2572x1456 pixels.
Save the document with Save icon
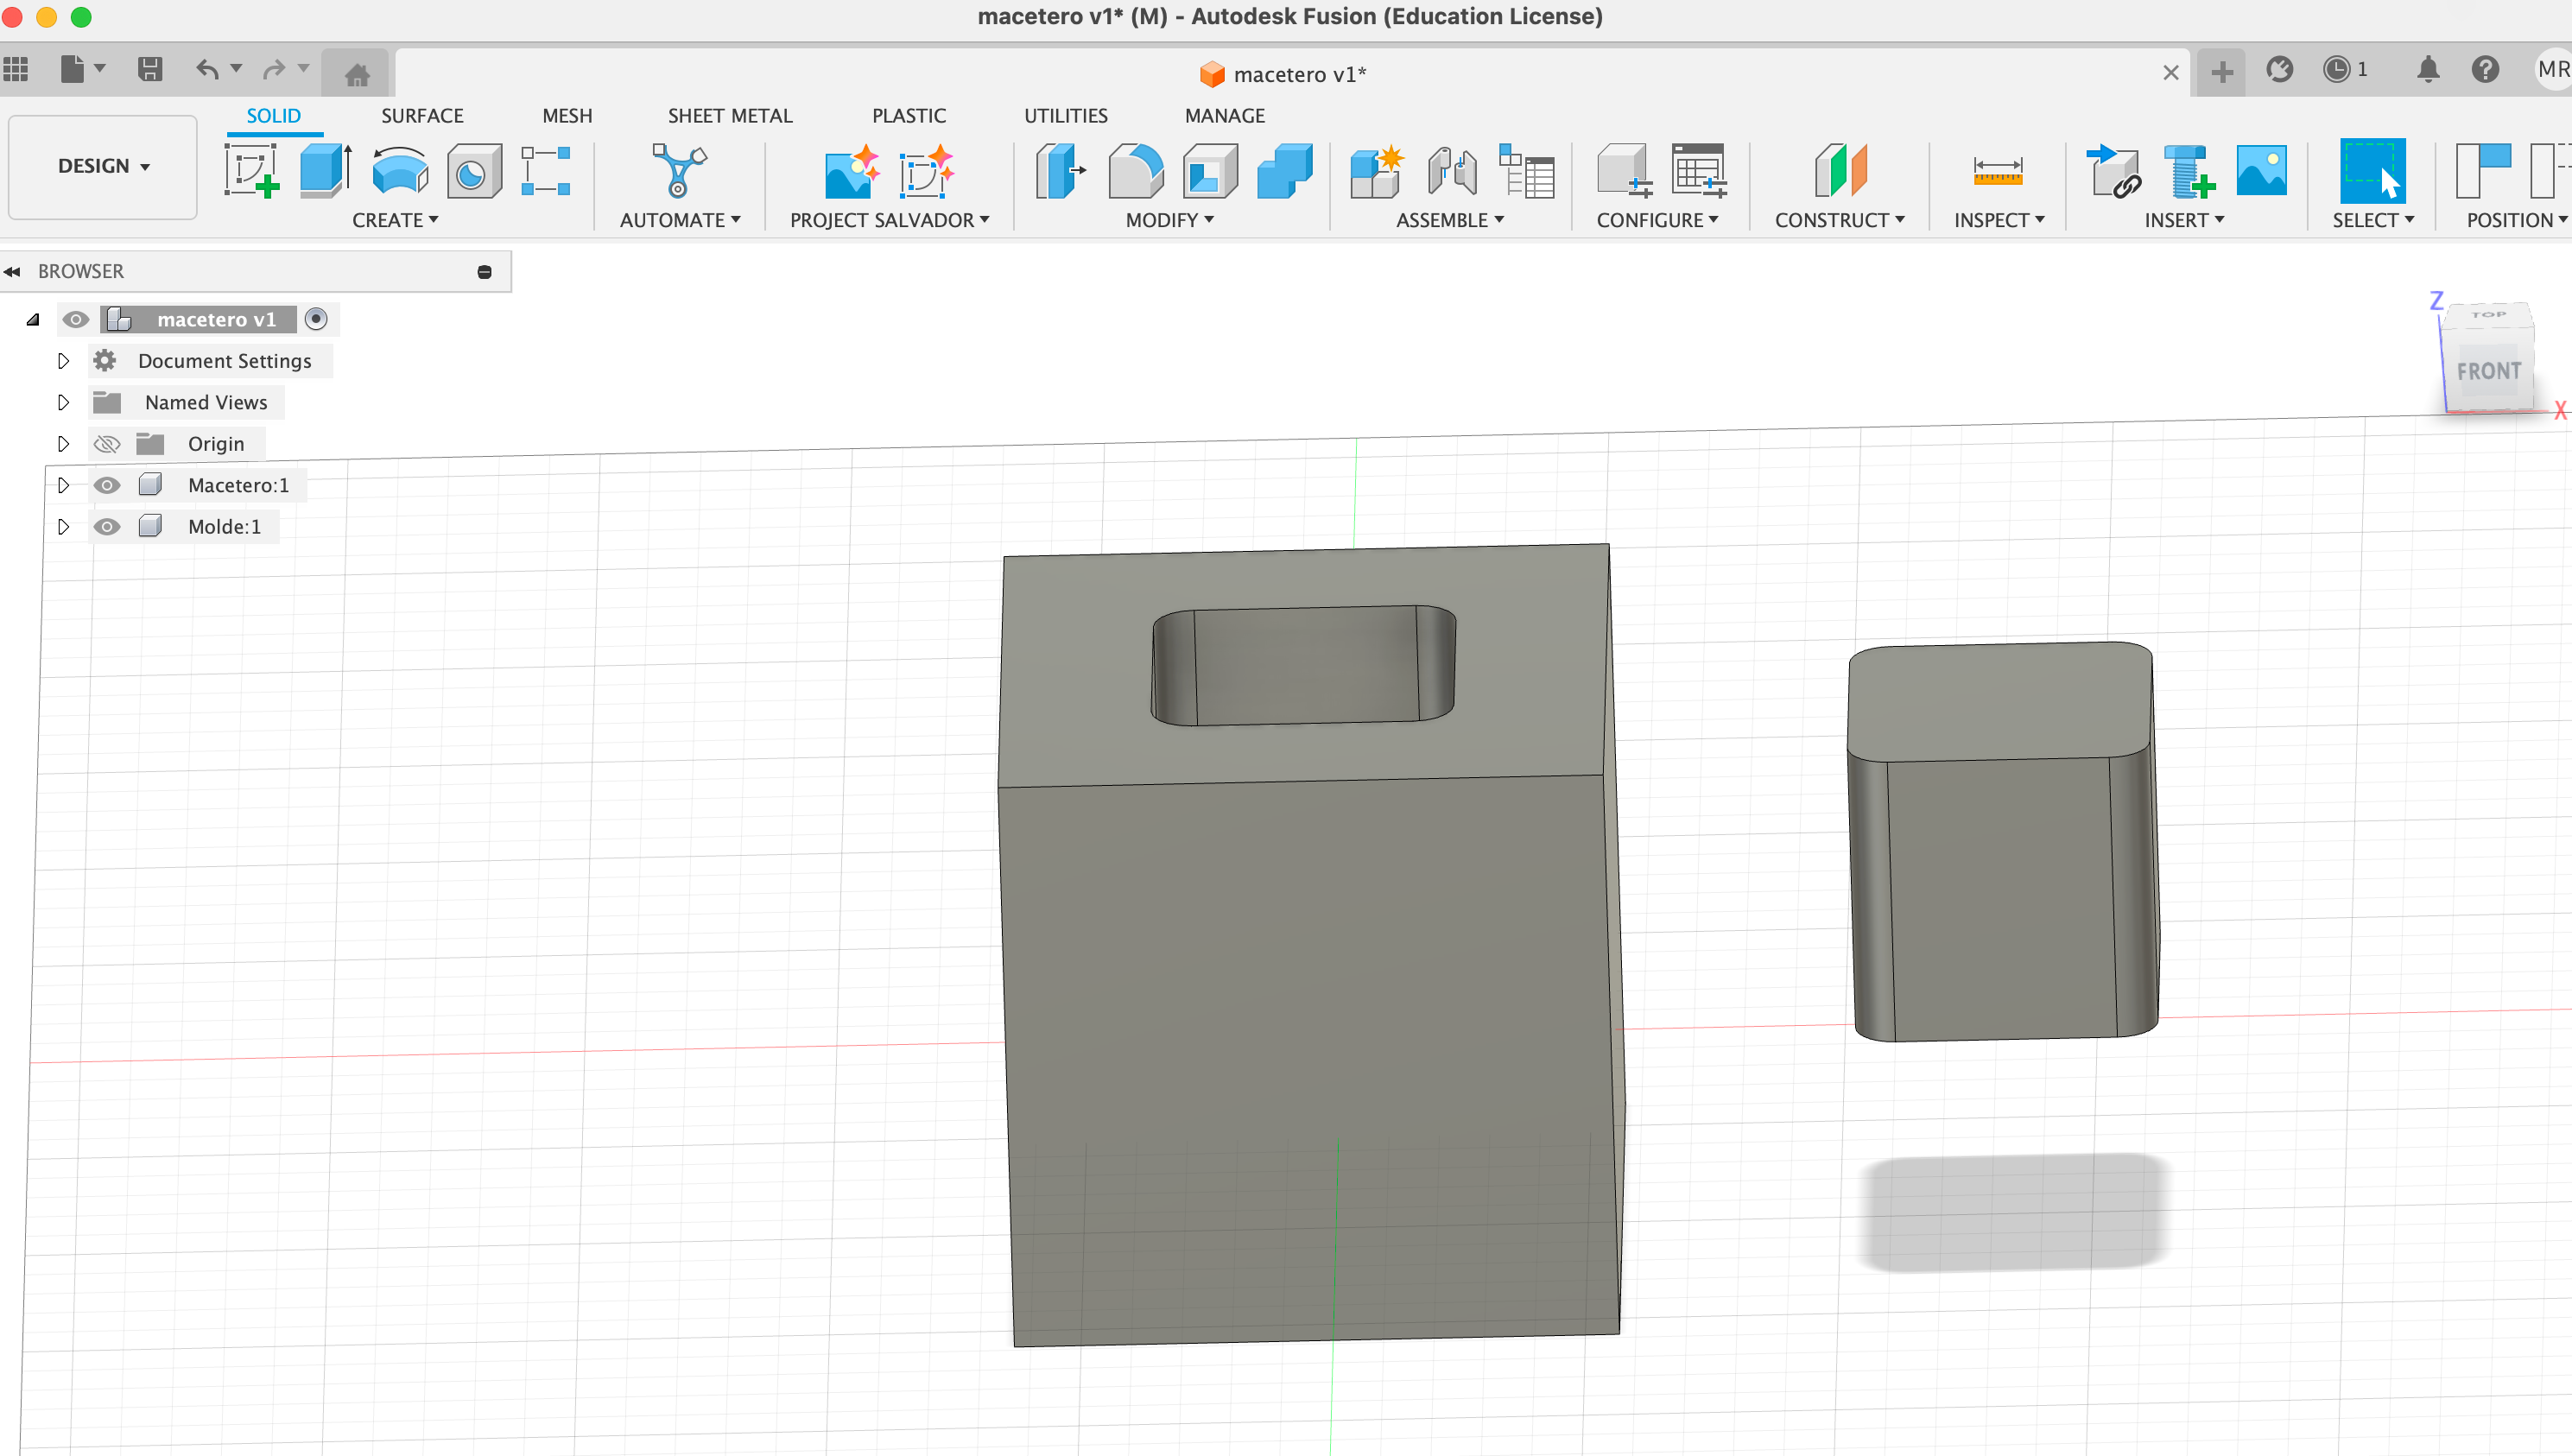(150, 70)
